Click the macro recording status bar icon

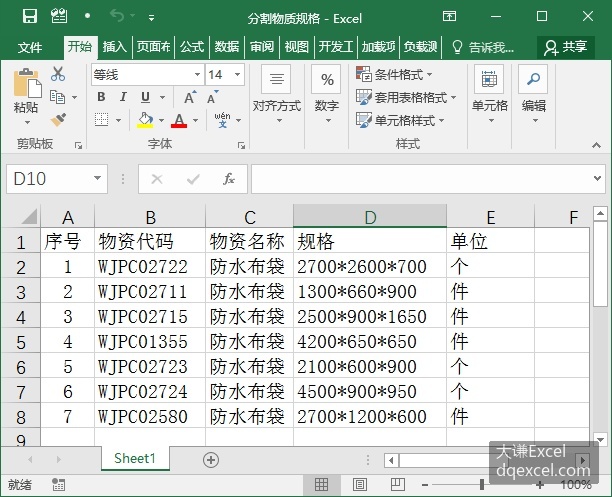pyautogui.click(x=59, y=485)
